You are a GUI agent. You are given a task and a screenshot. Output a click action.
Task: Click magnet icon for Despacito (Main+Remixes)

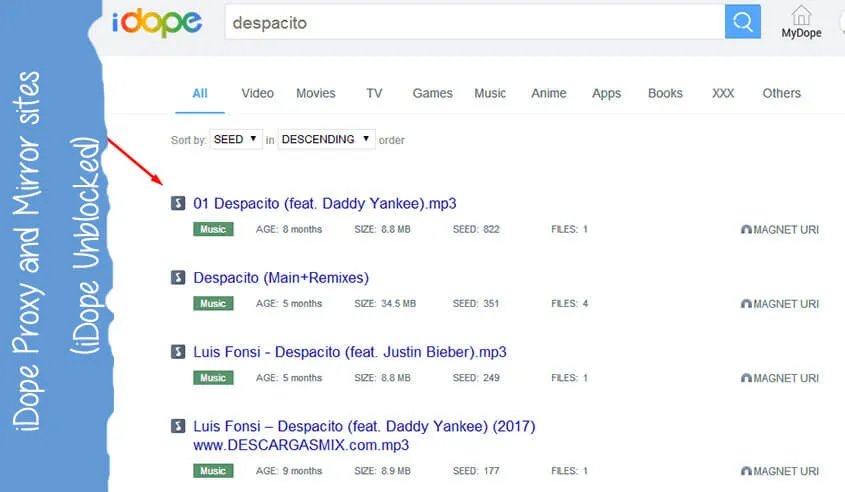click(x=746, y=304)
